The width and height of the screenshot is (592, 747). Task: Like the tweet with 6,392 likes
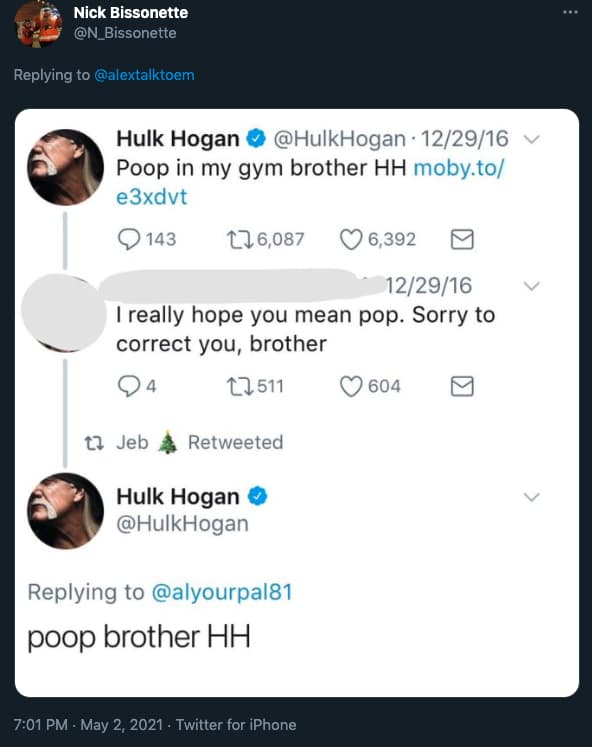pyautogui.click(x=351, y=239)
